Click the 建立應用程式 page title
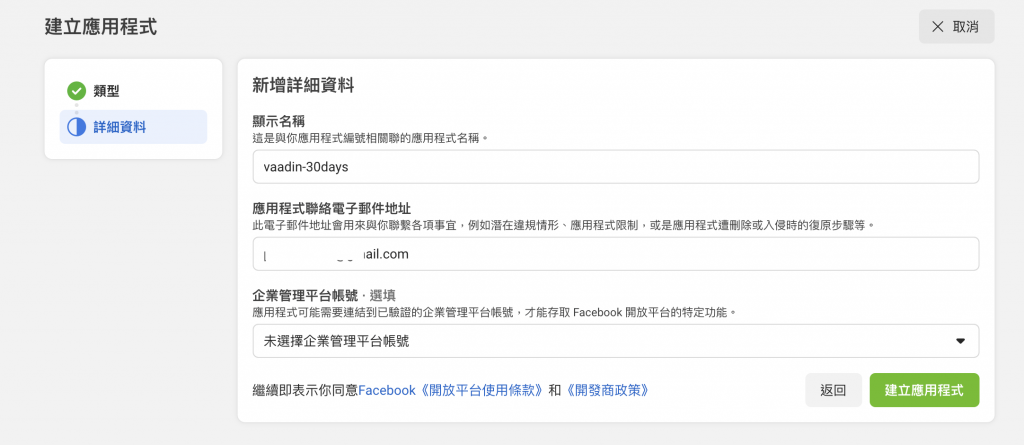The image size is (1024, 445). pos(101,27)
